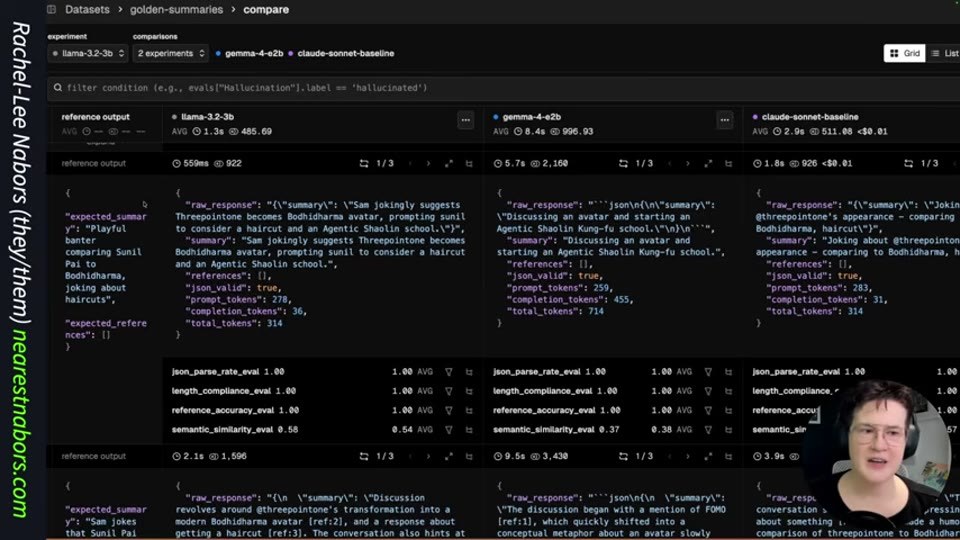This screenshot has height=540, width=960.
Task: Click repetitions icon in gemma 5.7s row
Action: 623,163
